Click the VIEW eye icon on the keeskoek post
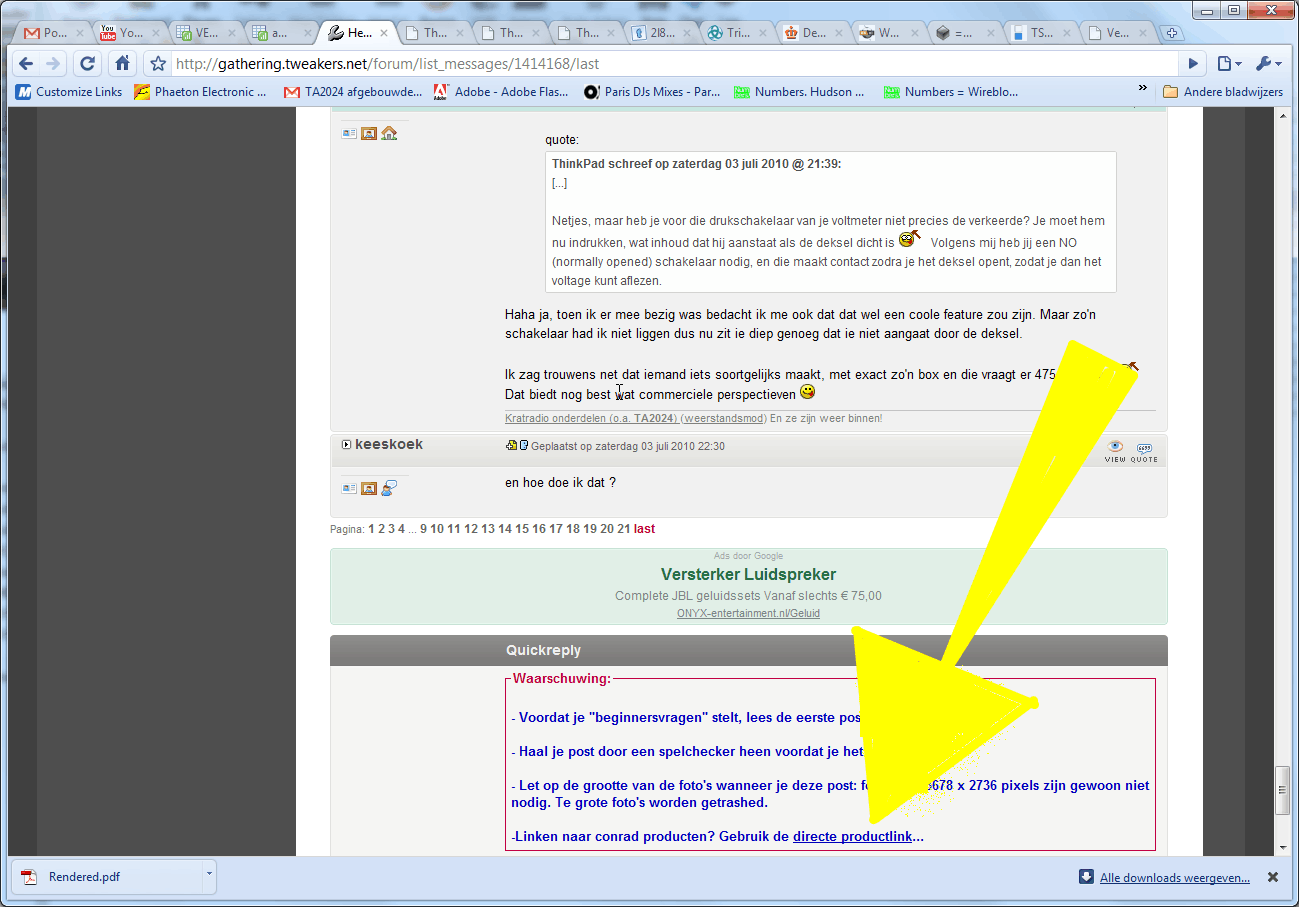1299x907 pixels. [1115, 451]
